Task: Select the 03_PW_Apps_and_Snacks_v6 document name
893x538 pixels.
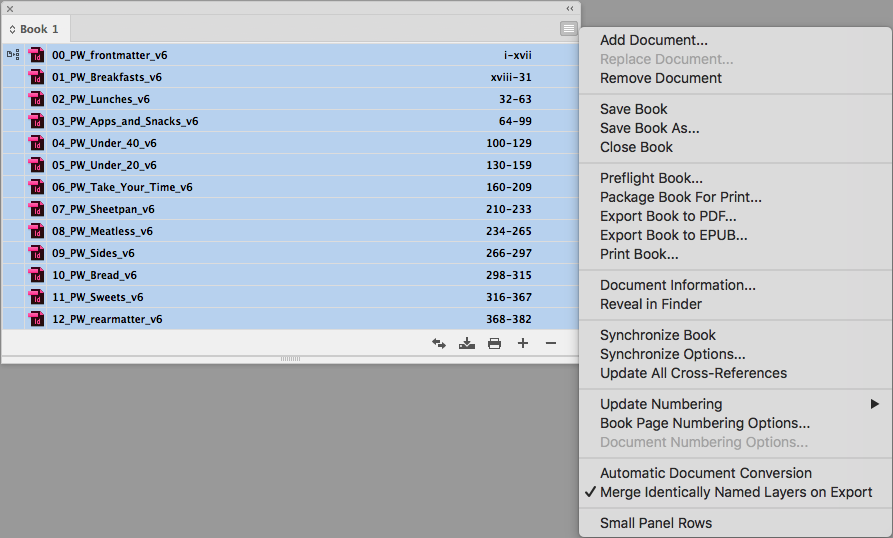Action: (125, 121)
